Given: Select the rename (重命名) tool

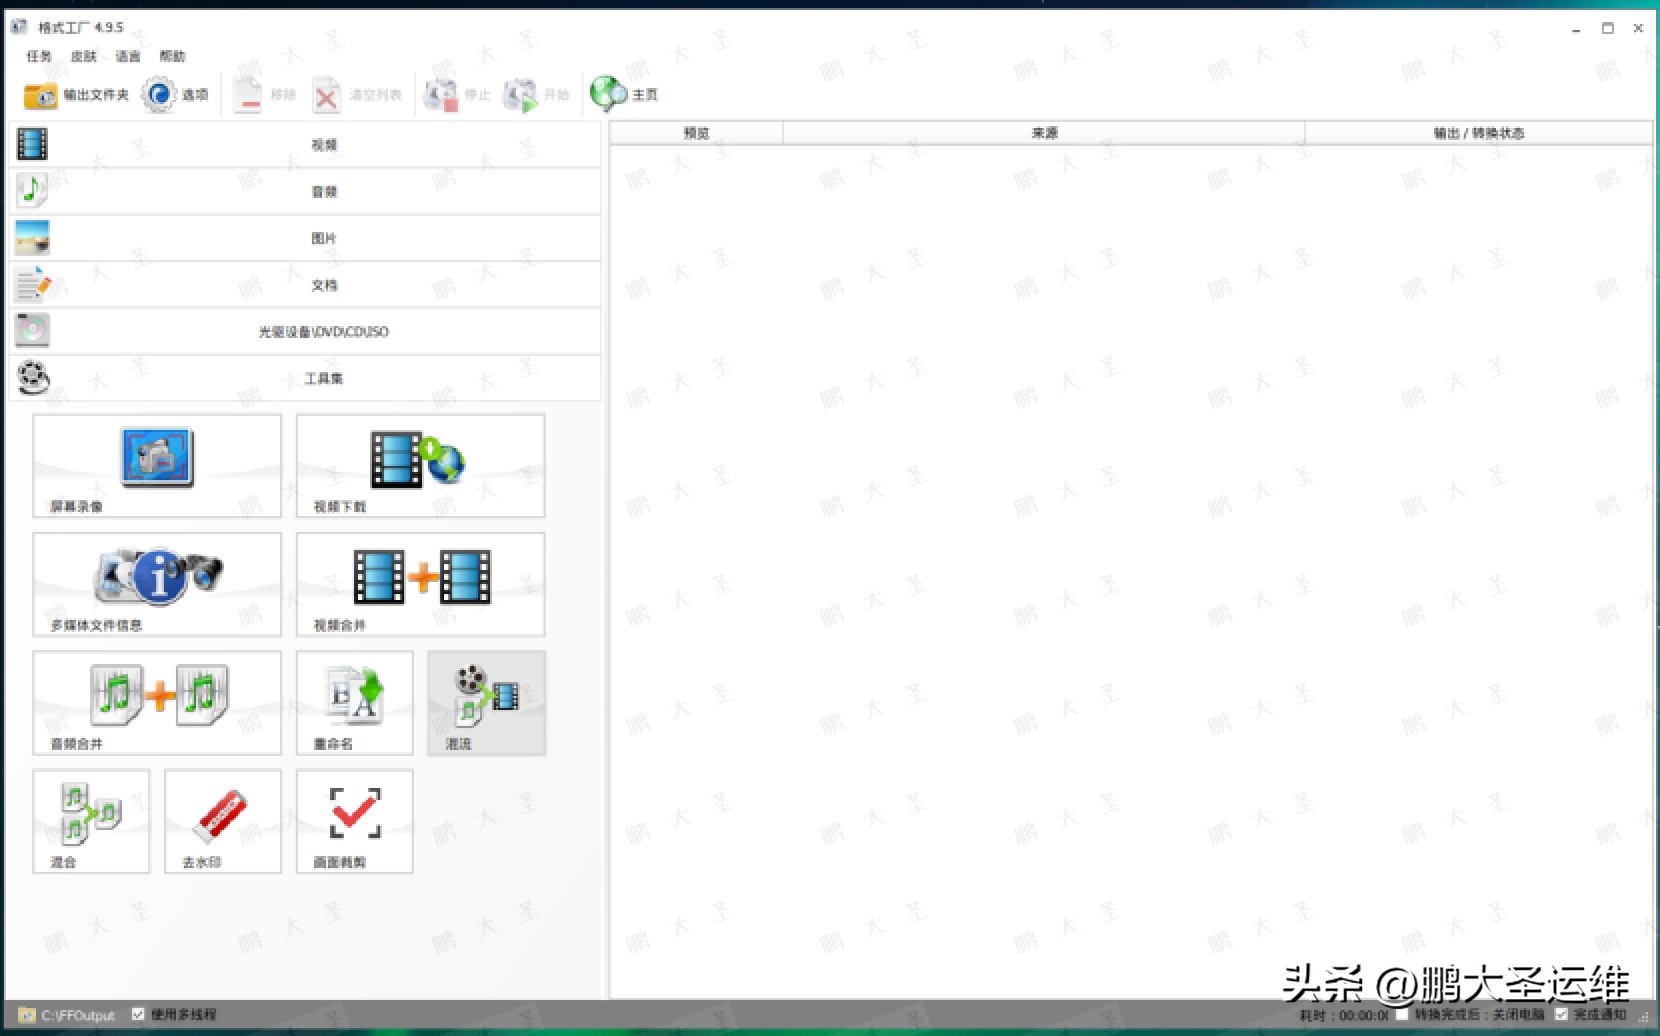Looking at the screenshot, I should click(354, 702).
